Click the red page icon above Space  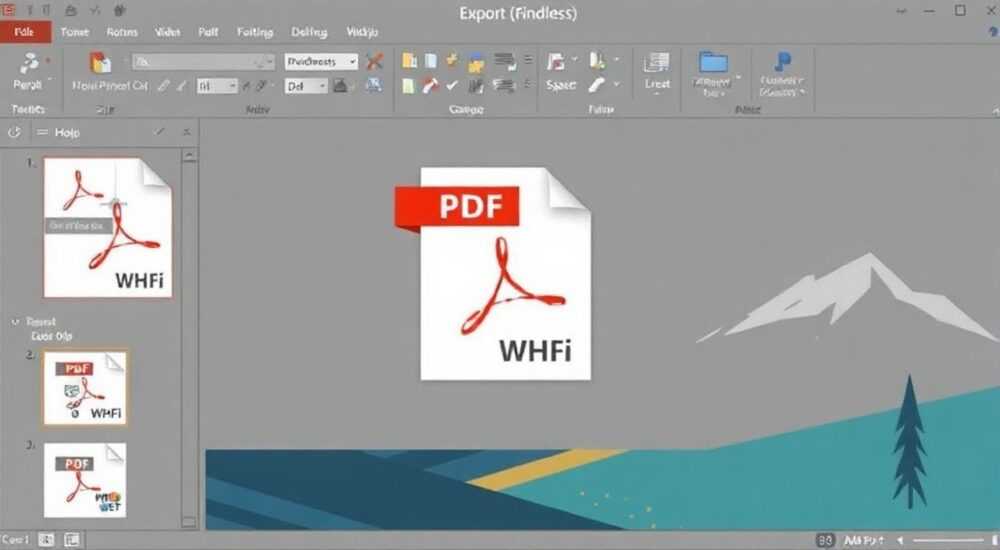(x=555, y=61)
